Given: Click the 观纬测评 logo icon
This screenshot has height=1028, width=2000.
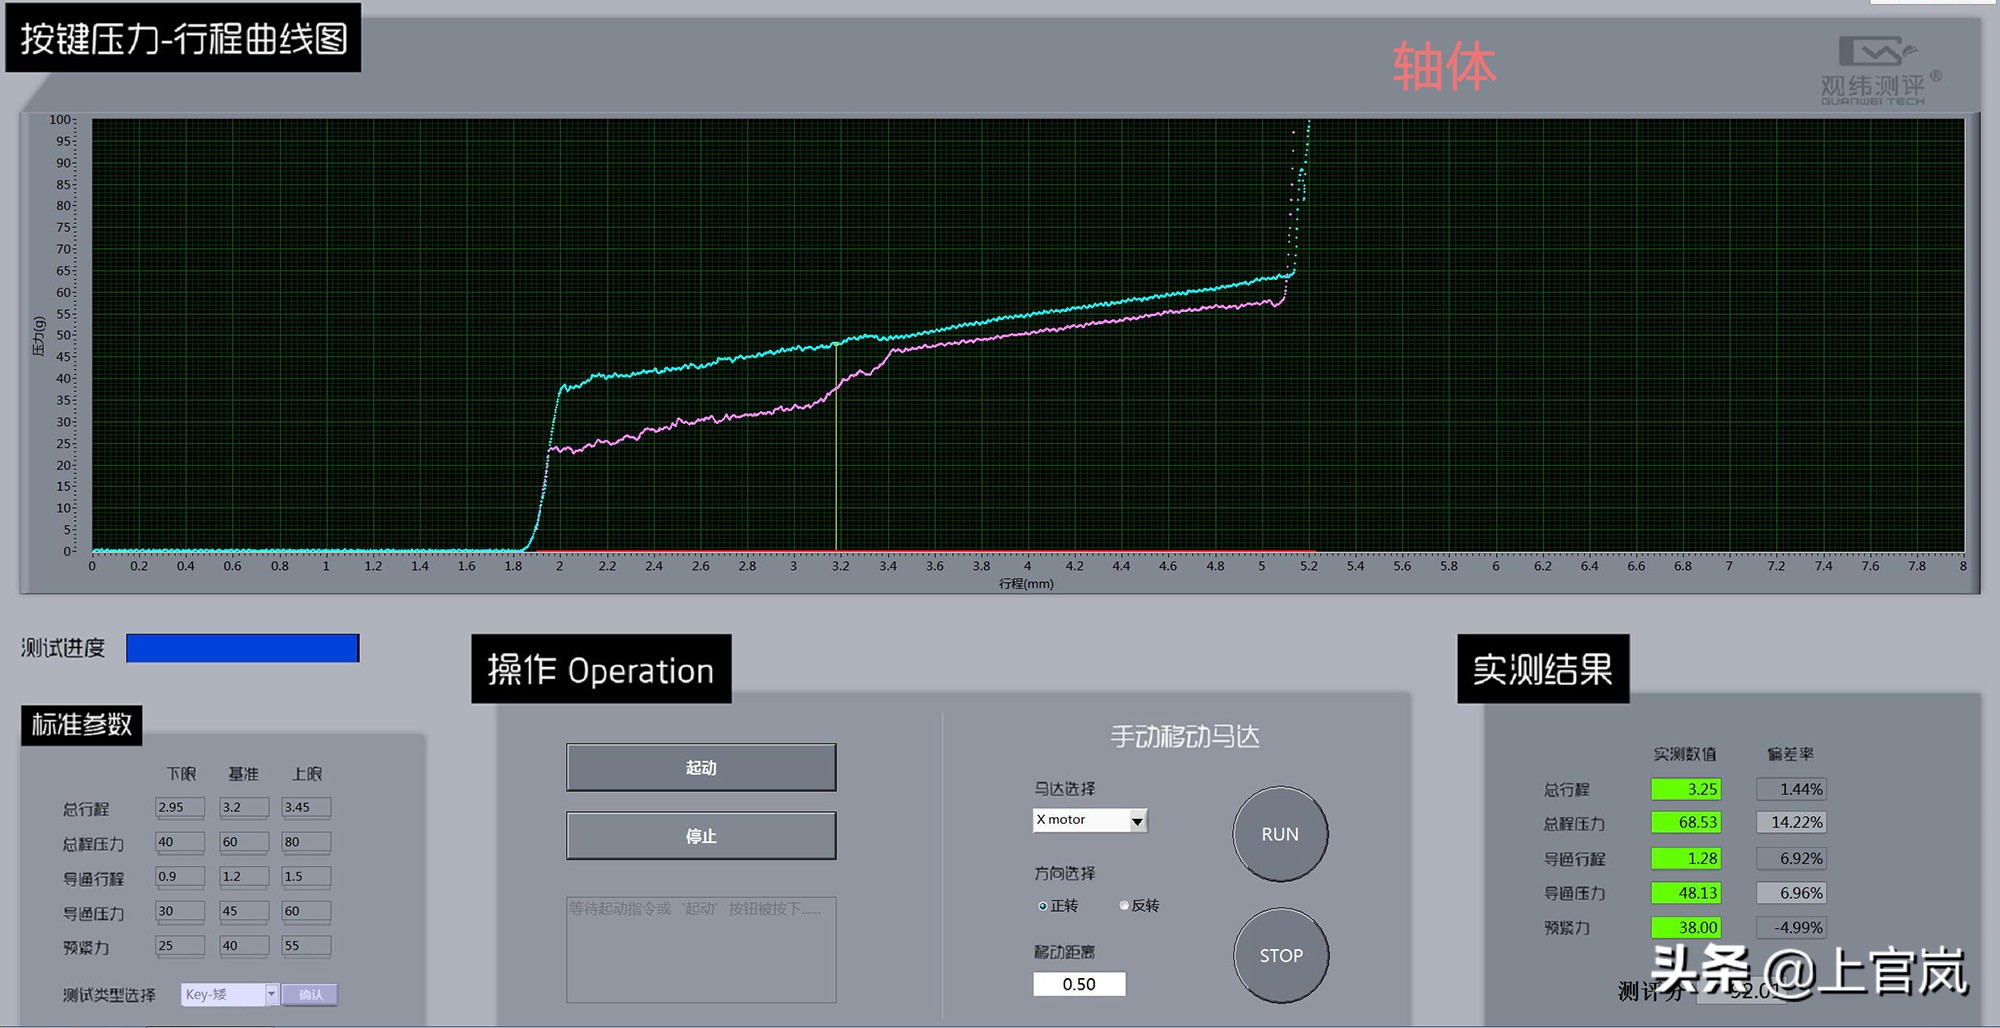Looking at the screenshot, I should click(x=1879, y=70).
